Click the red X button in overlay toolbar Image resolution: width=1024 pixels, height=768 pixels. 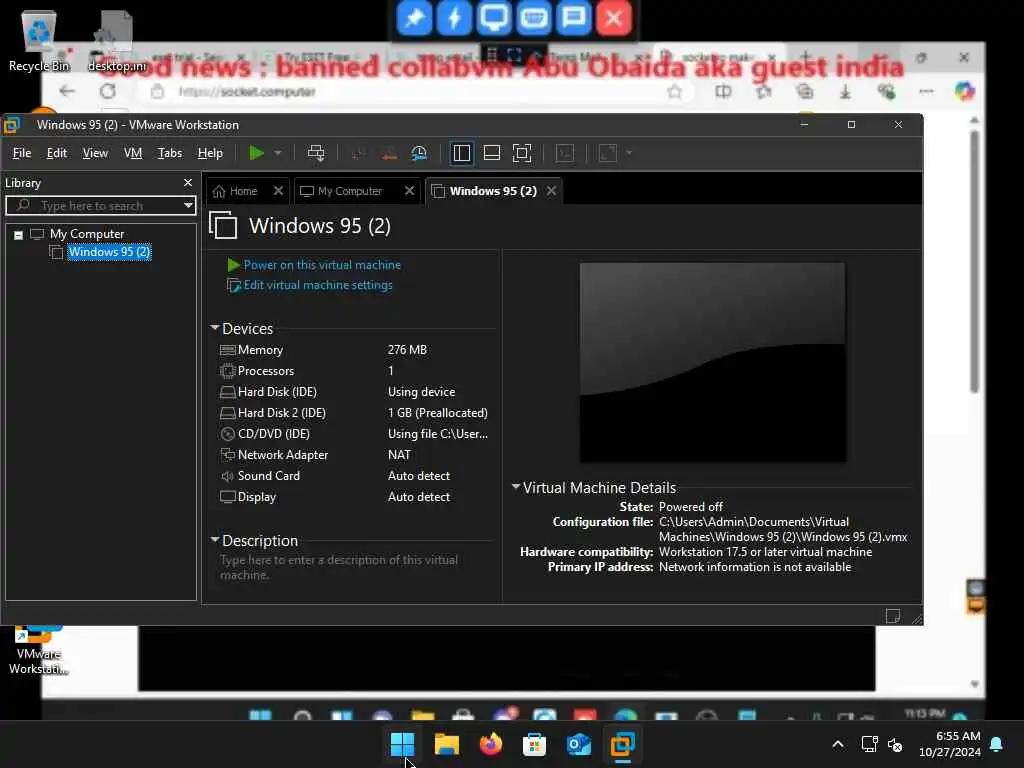(x=614, y=18)
